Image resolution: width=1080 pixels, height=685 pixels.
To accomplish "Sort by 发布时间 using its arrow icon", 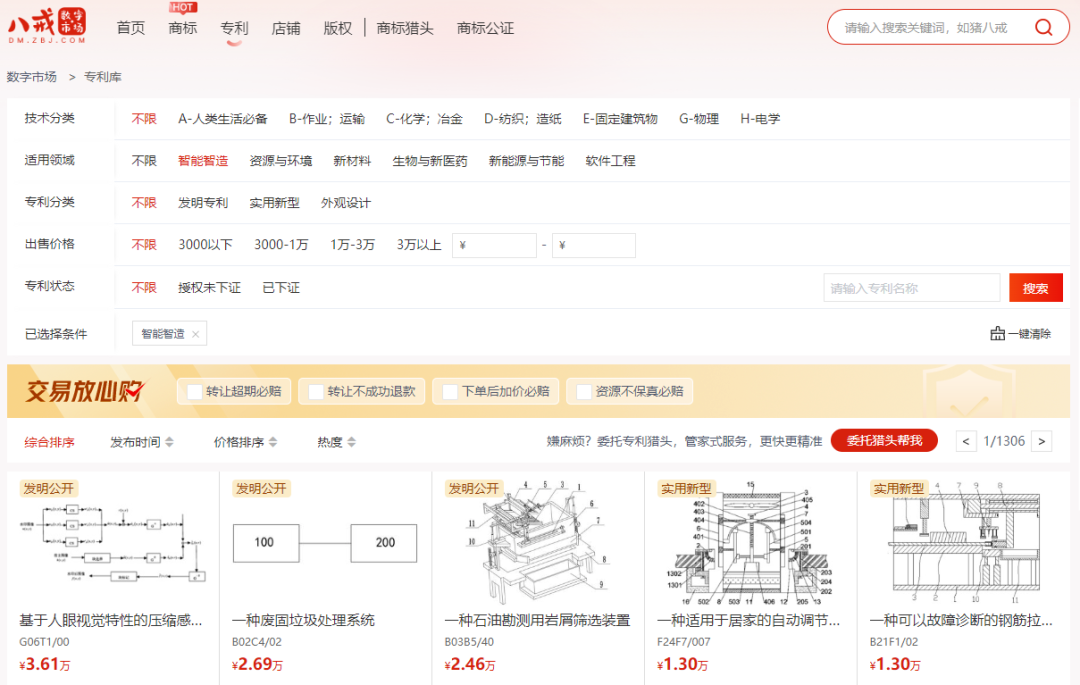I will tap(170, 442).
